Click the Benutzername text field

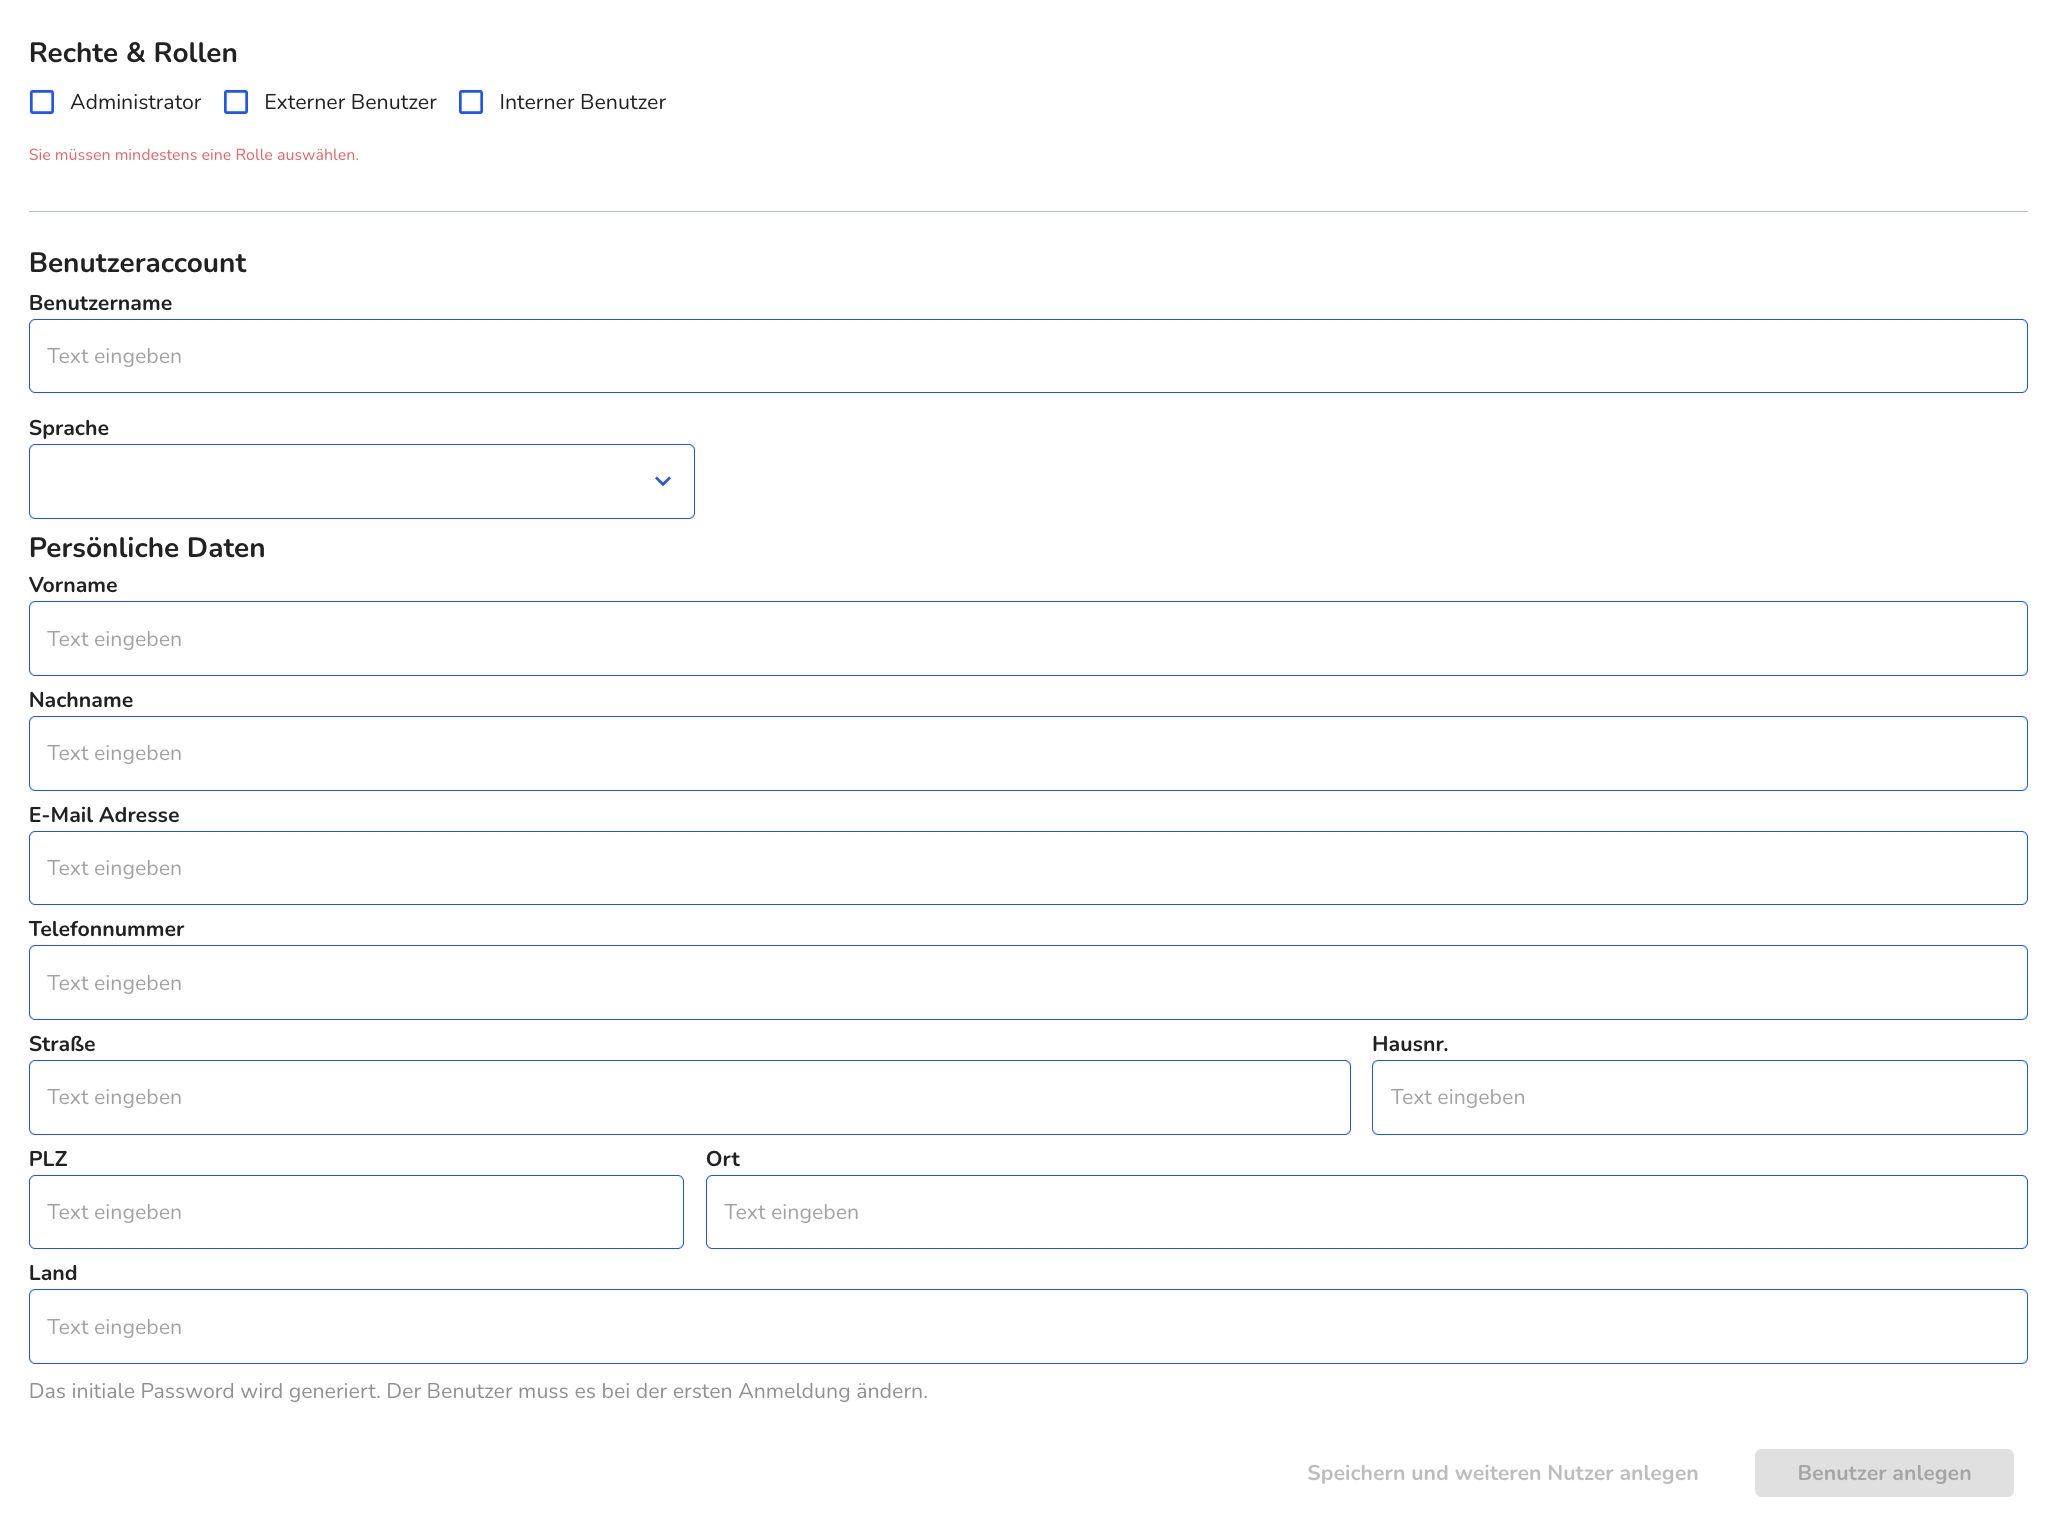click(x=1028, y=356)
